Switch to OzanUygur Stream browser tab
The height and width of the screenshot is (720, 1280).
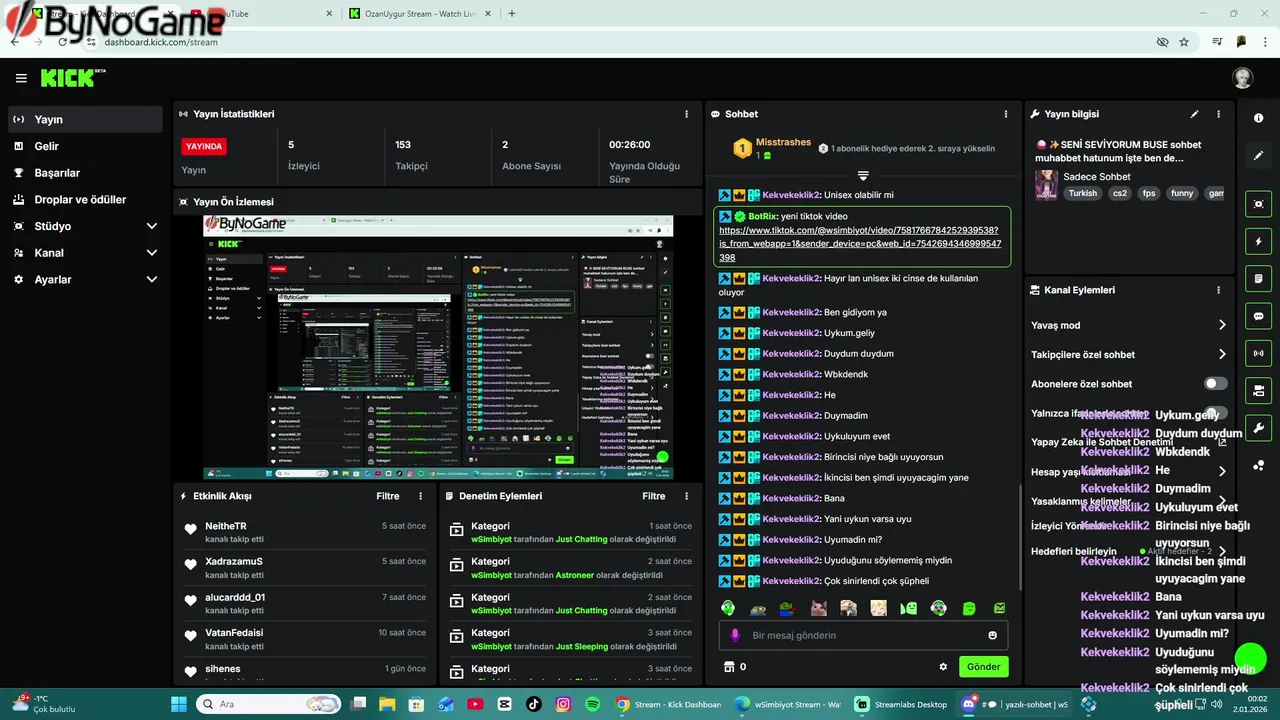420,14
